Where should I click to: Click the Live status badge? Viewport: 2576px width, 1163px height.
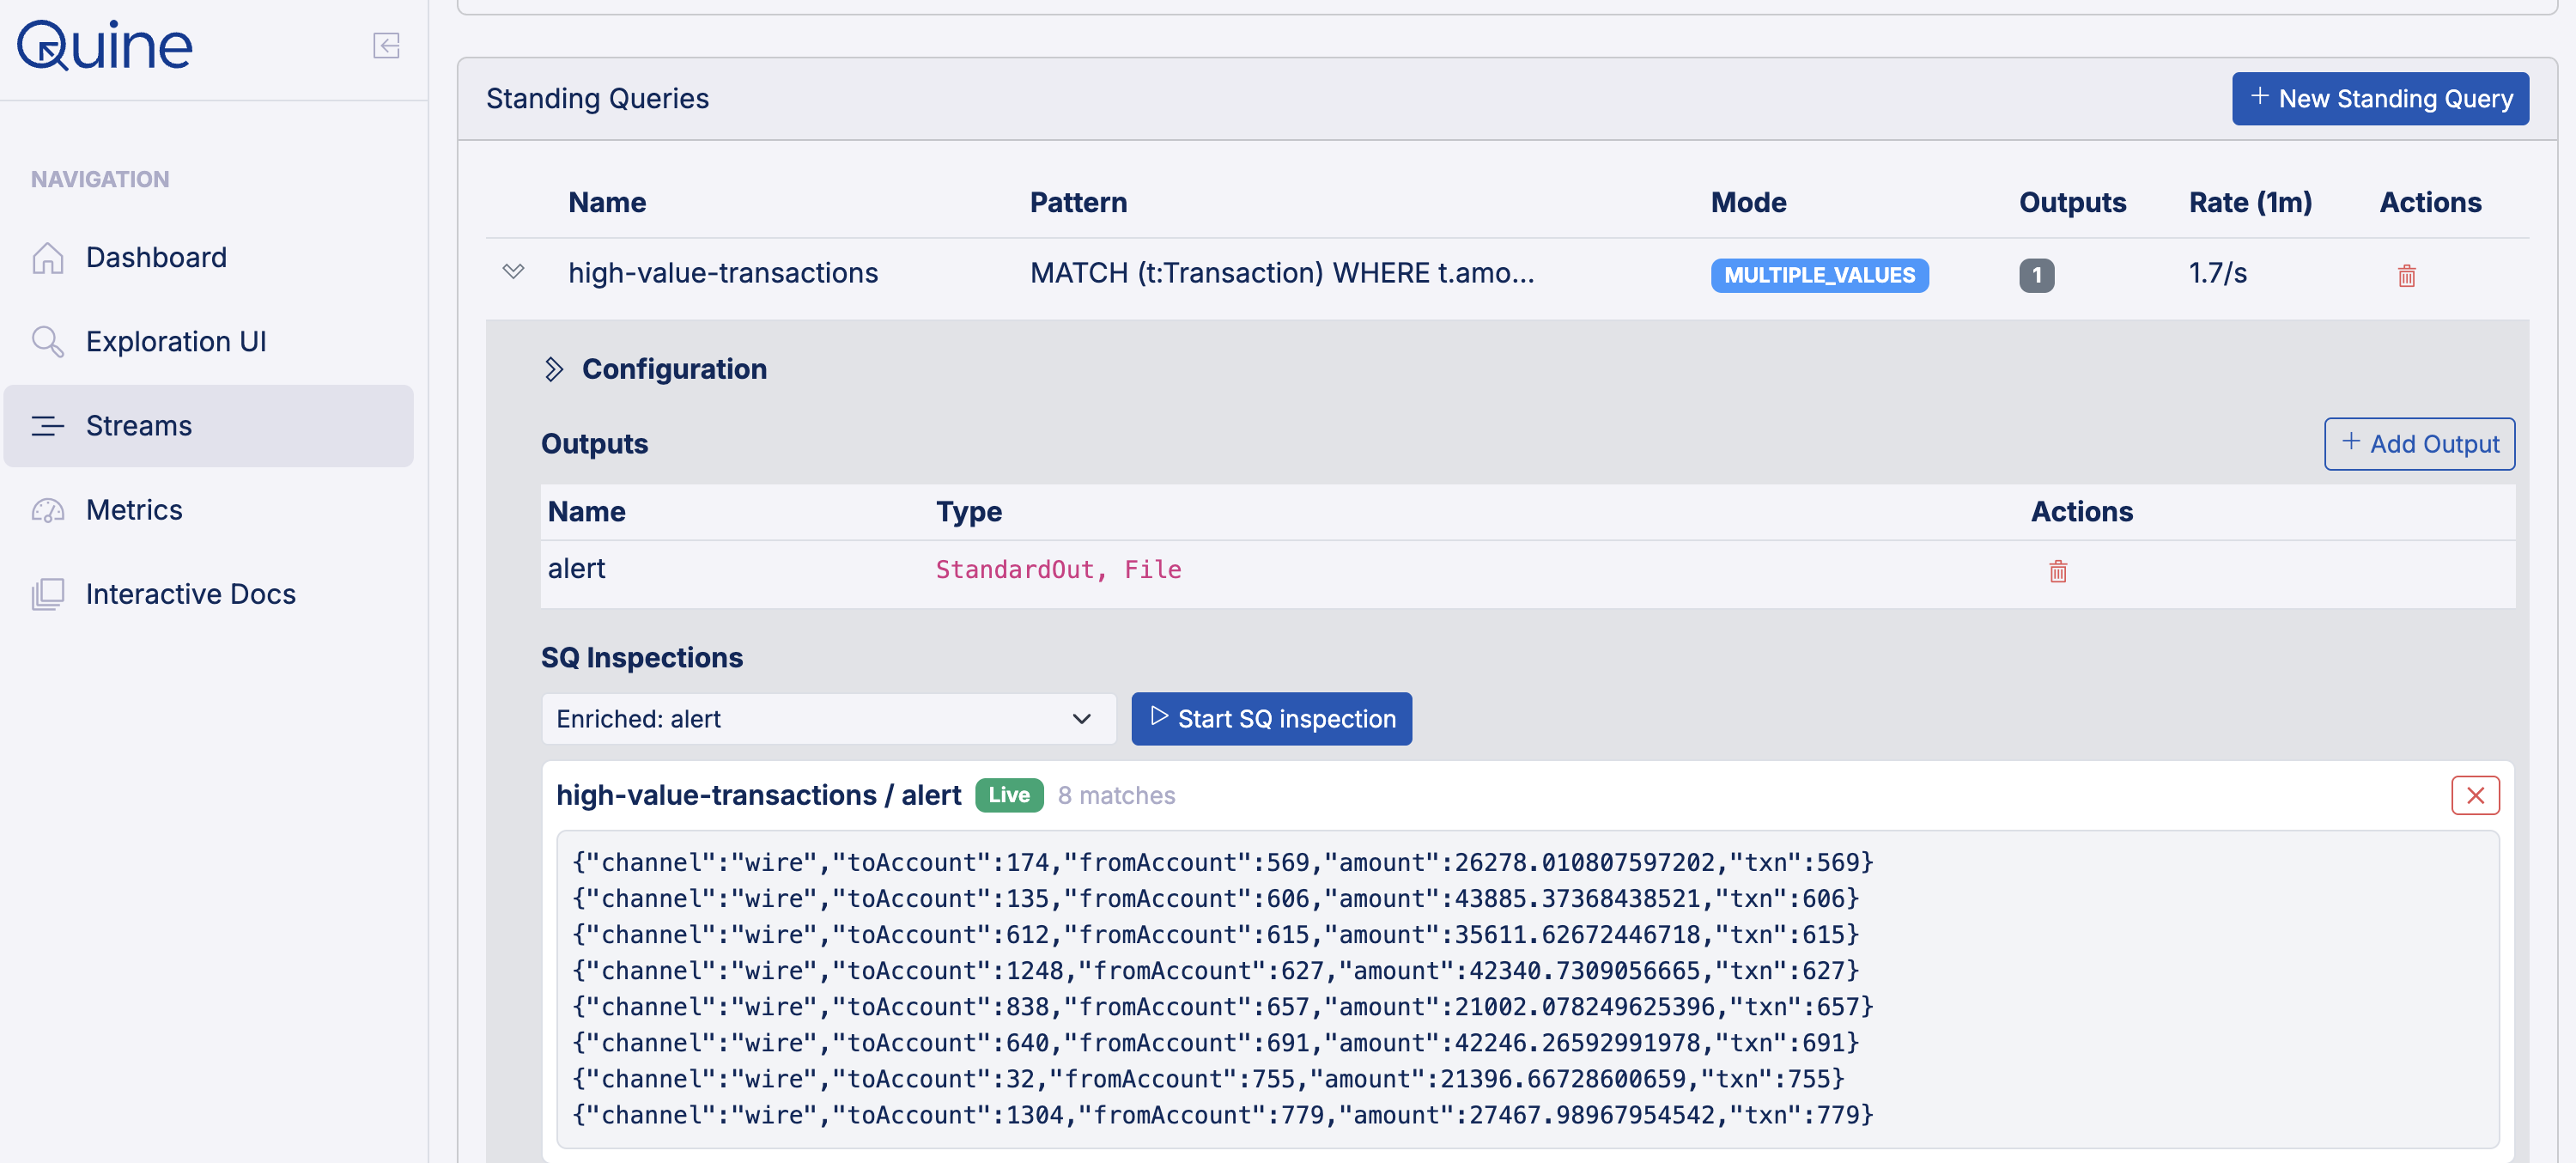click(x=1009, y=795)
